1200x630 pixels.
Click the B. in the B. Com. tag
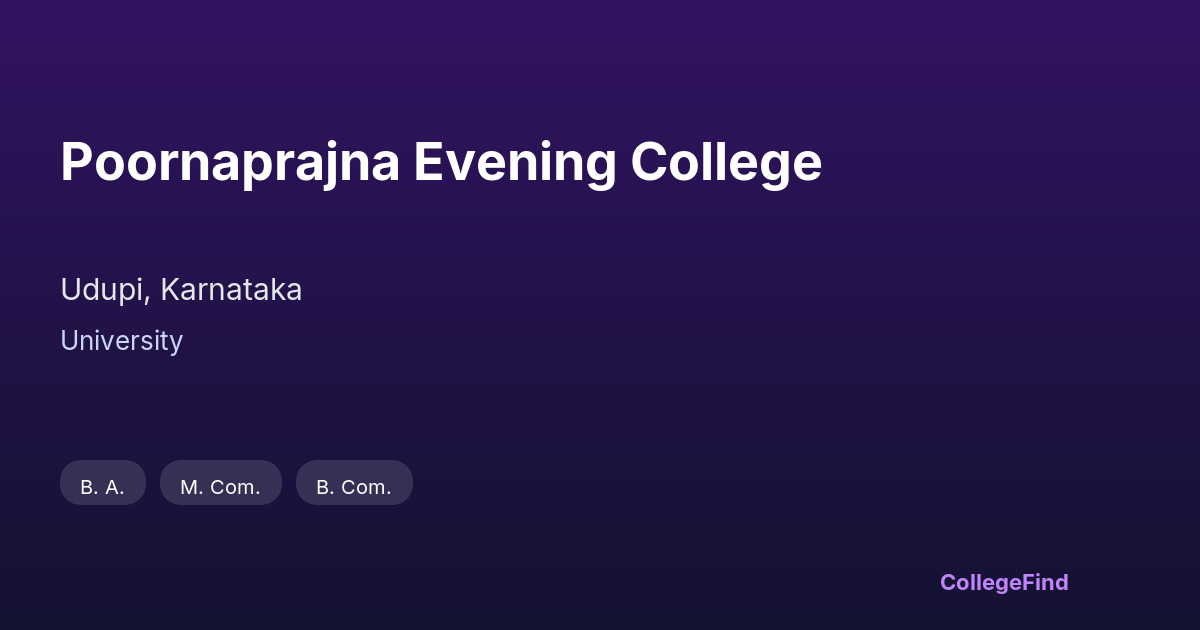click(325, 487)
